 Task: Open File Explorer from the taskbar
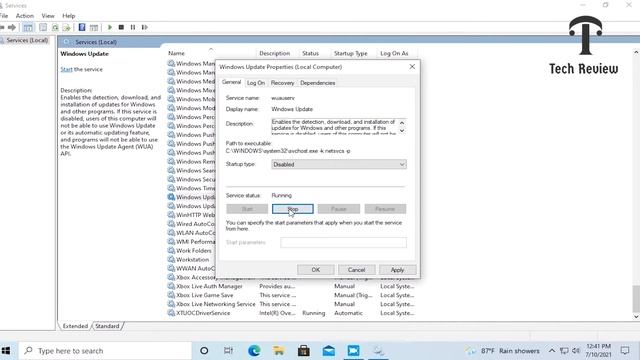pyautogui.click(x=279, y=351)
